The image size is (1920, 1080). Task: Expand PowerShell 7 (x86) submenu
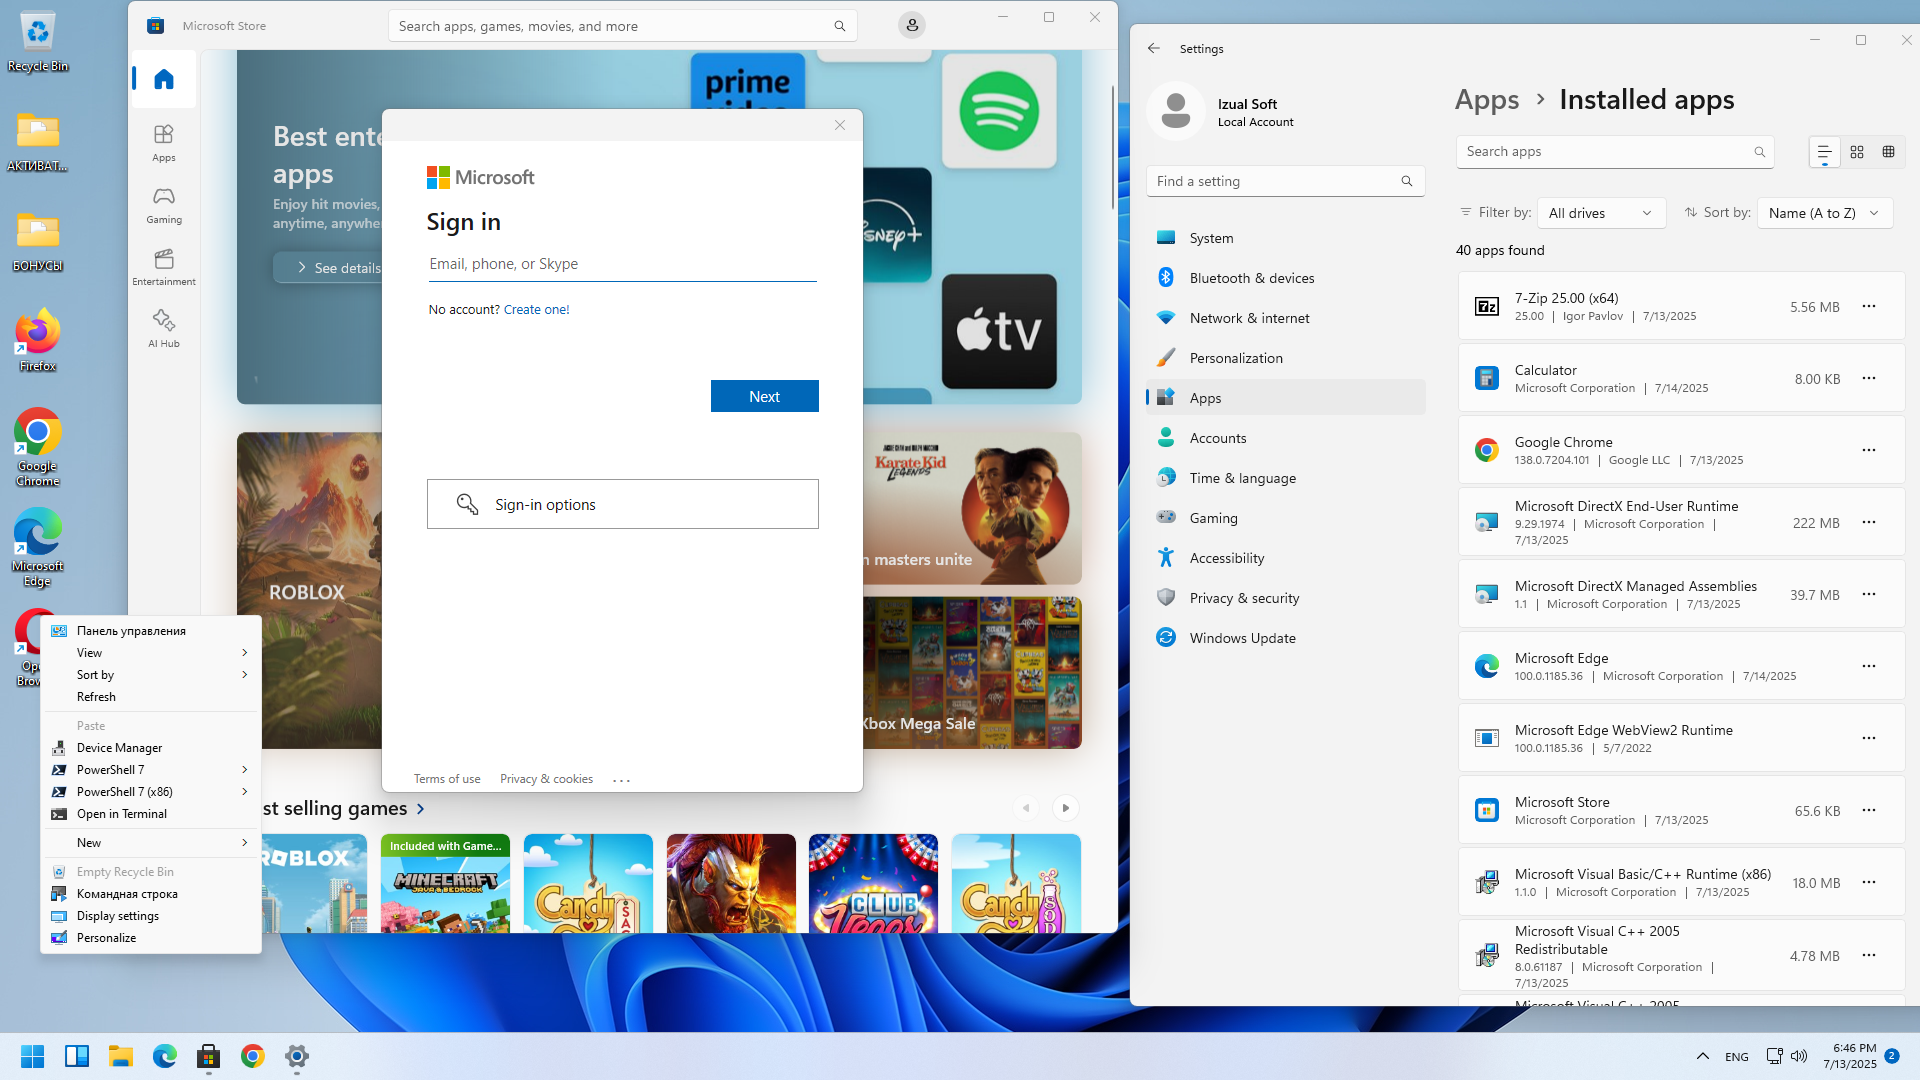(x=150, y=792)
